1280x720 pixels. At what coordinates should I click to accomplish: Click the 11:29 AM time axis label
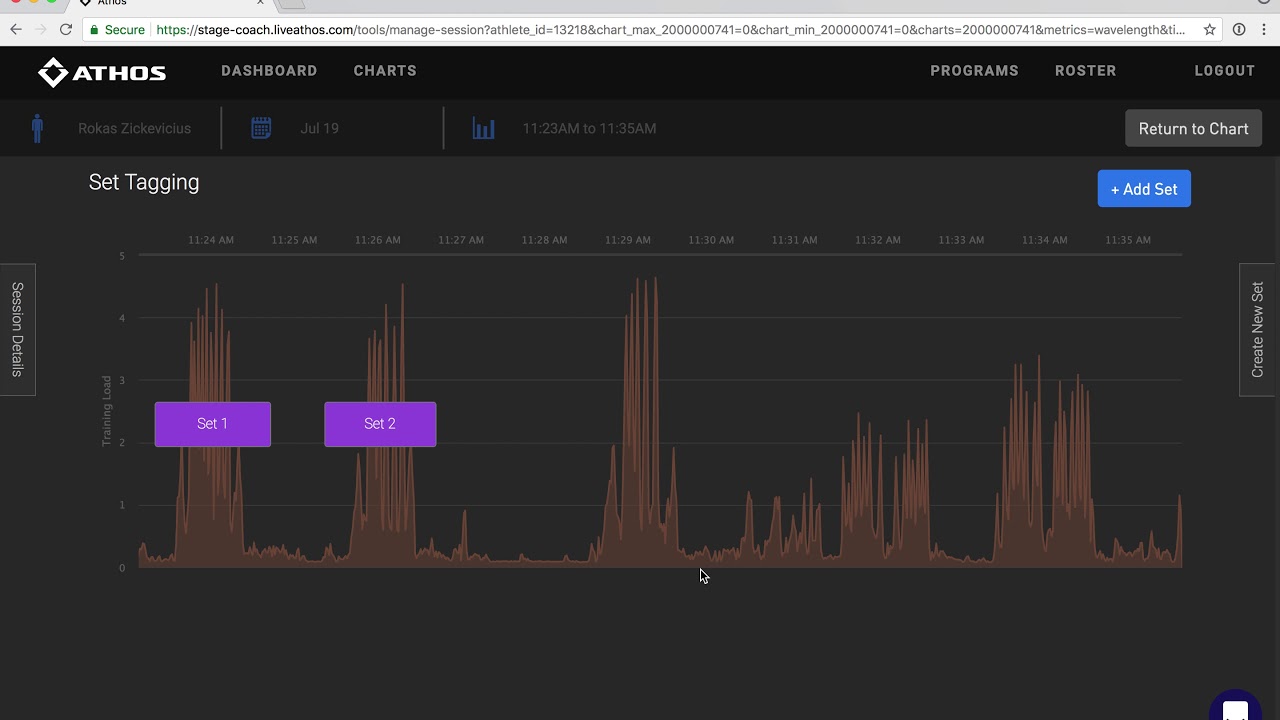click(628, 240)
